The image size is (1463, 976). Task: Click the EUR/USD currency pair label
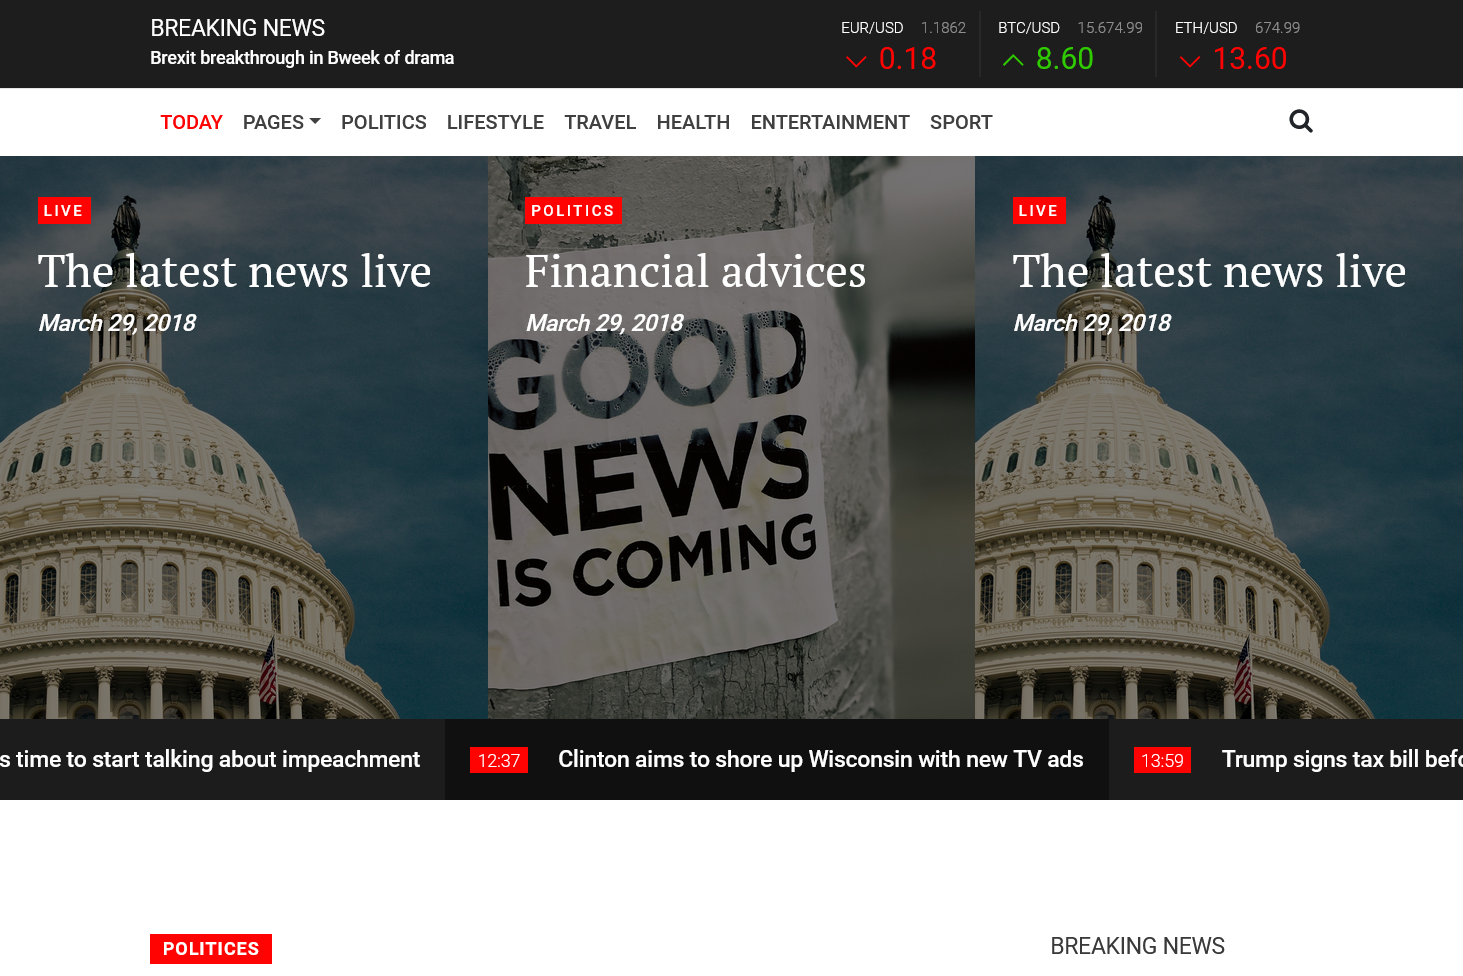tap(872, 28)
